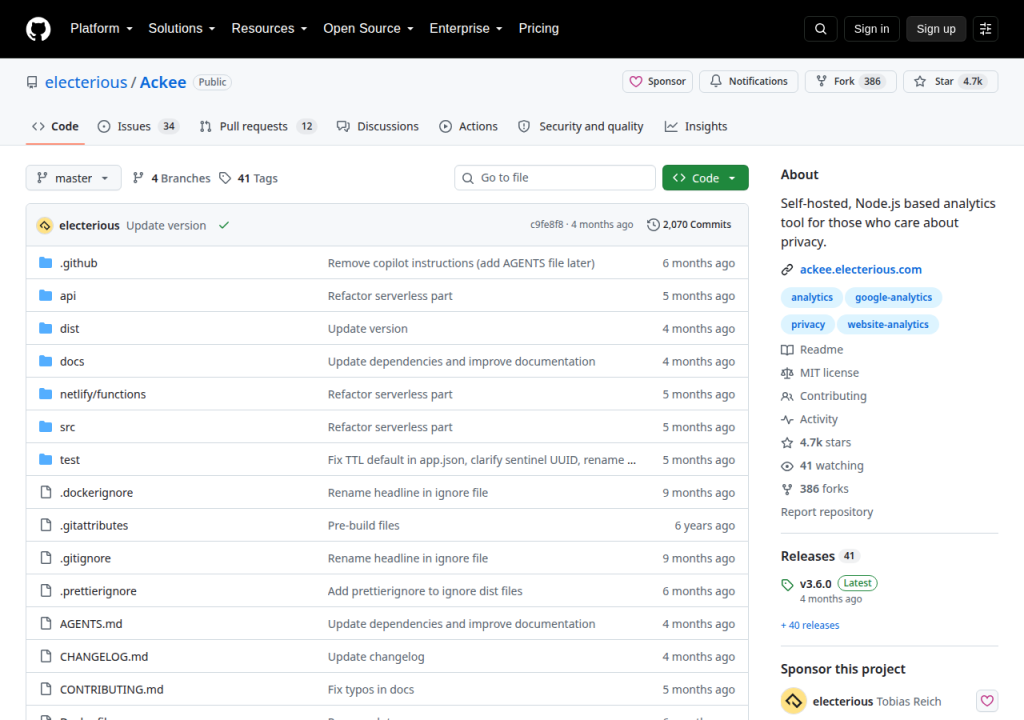Click the scale icon next to MIT license
The height and width of the screenshot is (720, 1024).
(787, 373)
